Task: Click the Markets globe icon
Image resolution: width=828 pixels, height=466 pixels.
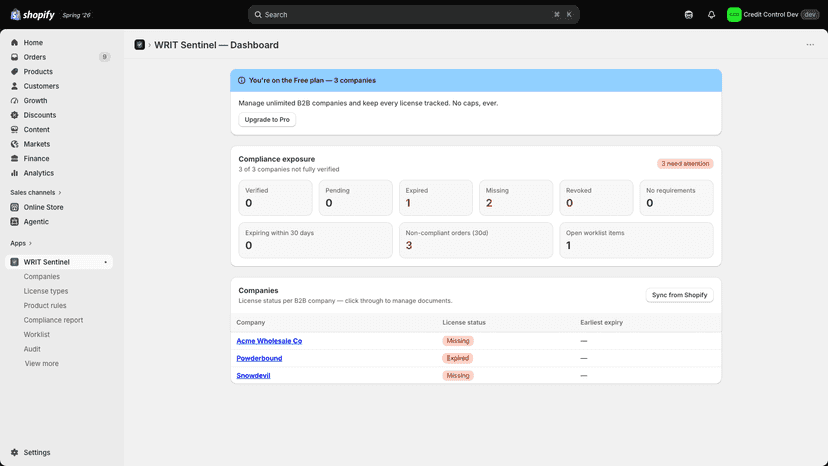Action: click(14, 144)
